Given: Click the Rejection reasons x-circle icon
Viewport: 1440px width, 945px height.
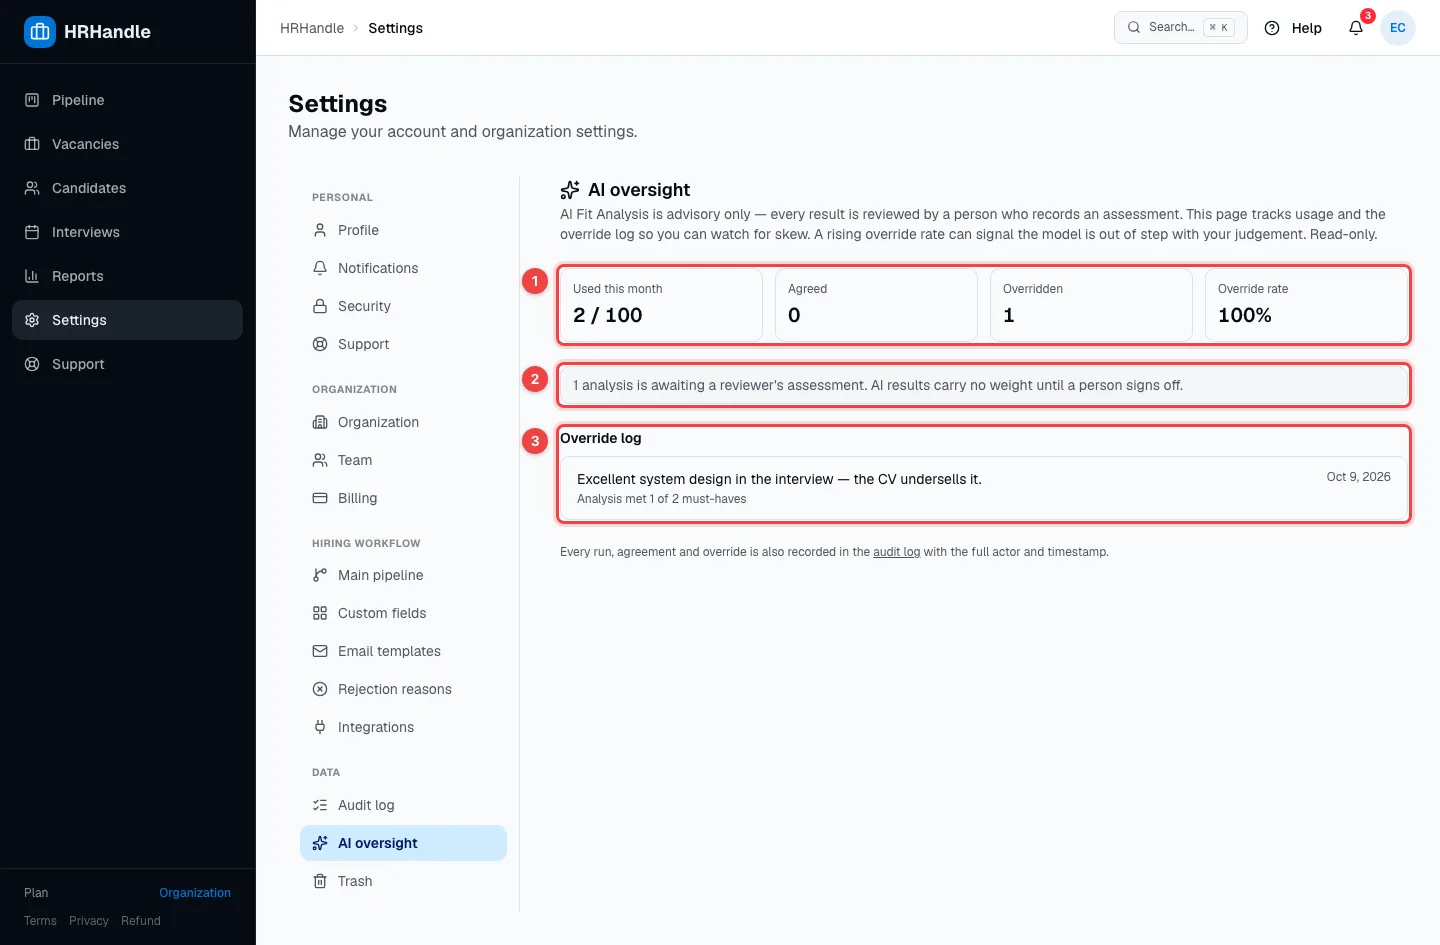Looking at the screenshot, I should coord(320,689).
